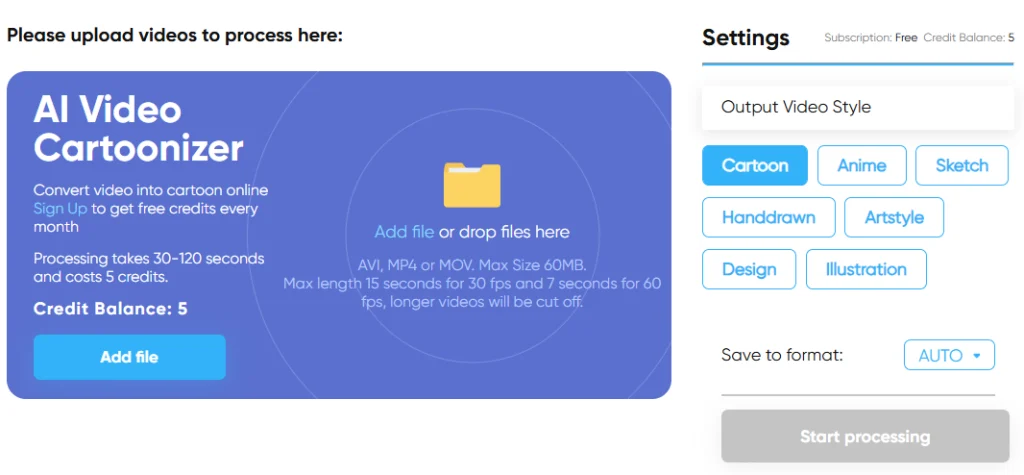Pick the Handdrawn style option
The height and width of the screenshot is (475, 1024).
tap(767, 217)
